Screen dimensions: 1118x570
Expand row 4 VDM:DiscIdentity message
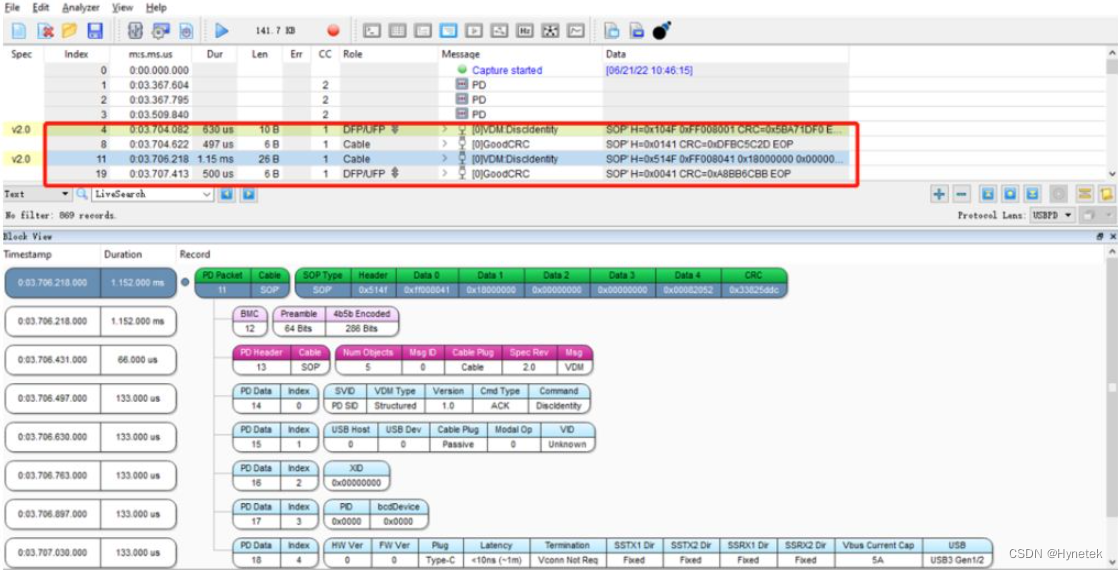446,130
